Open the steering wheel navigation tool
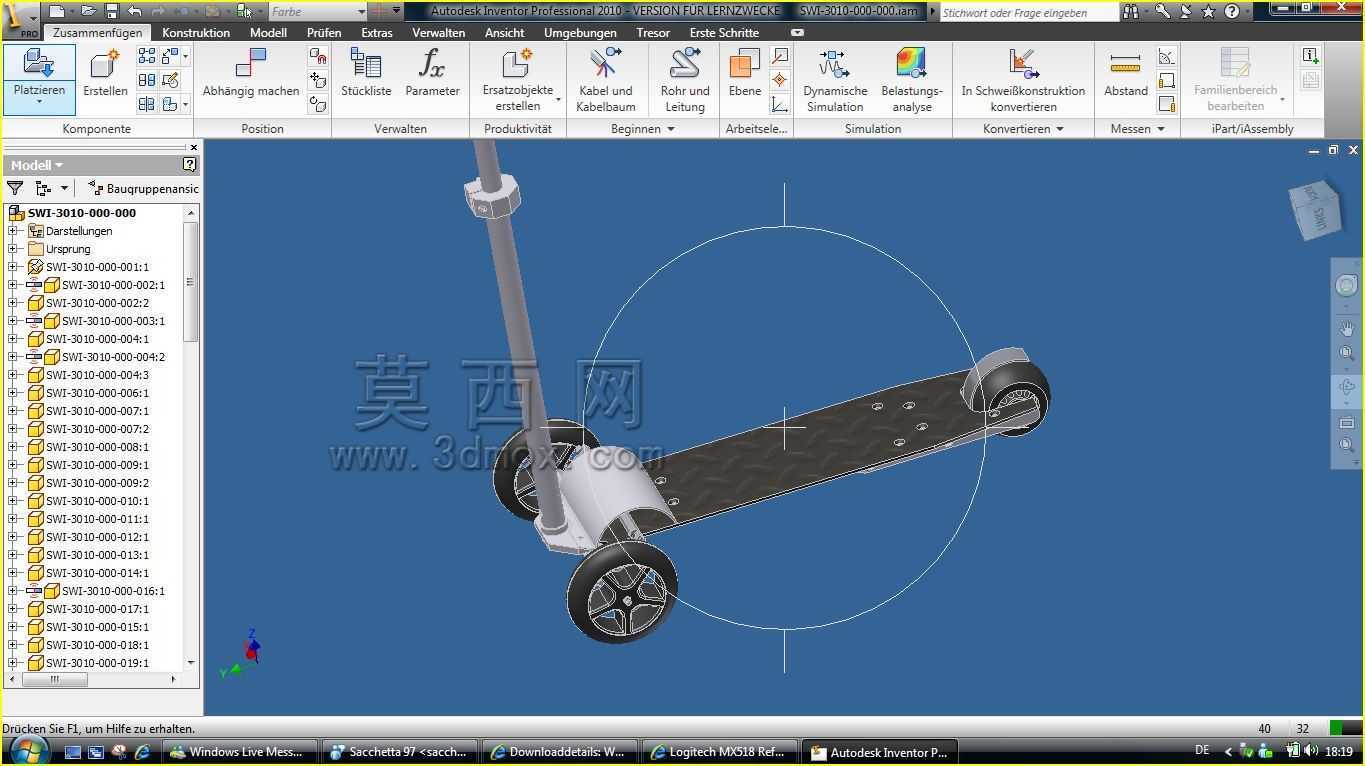Image resolution: width=1365 pixels, height=766 pixels. [1347, 286]
